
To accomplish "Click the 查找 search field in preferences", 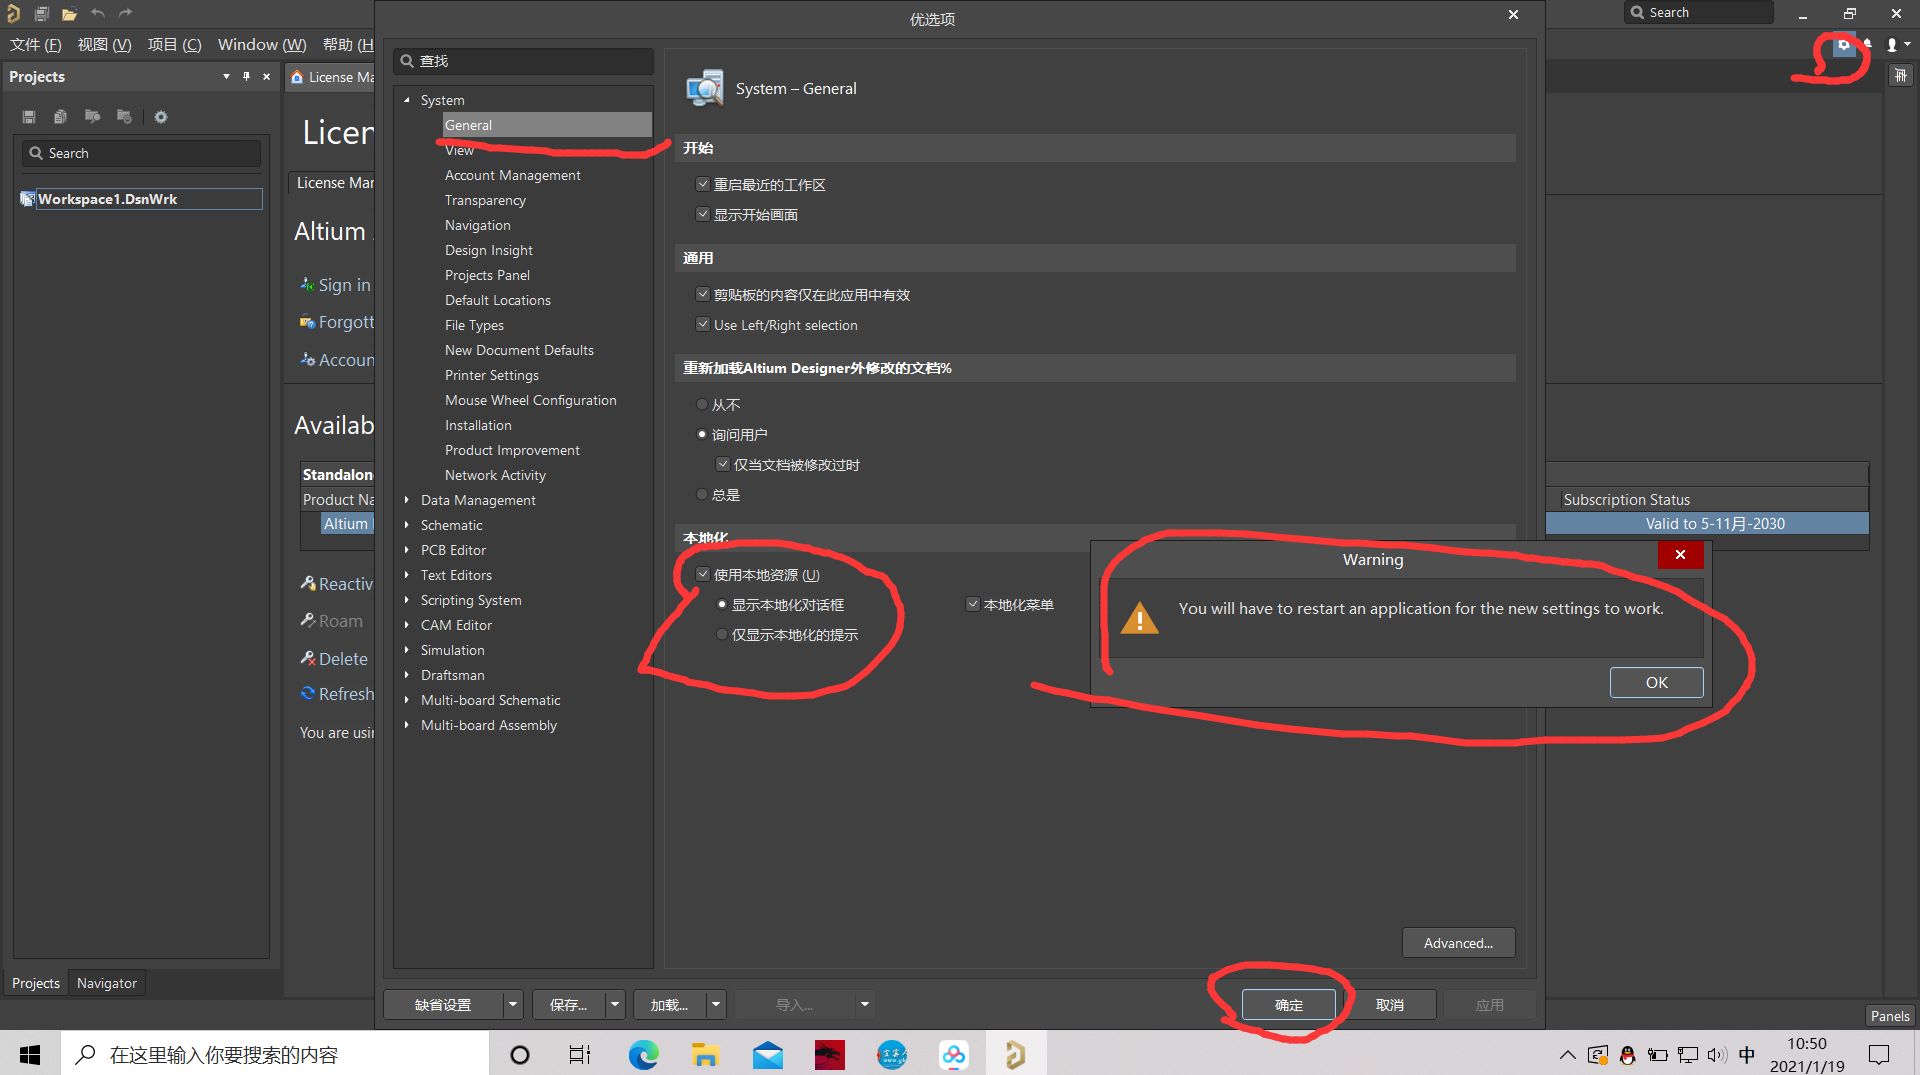I will [x=523, y=61].
